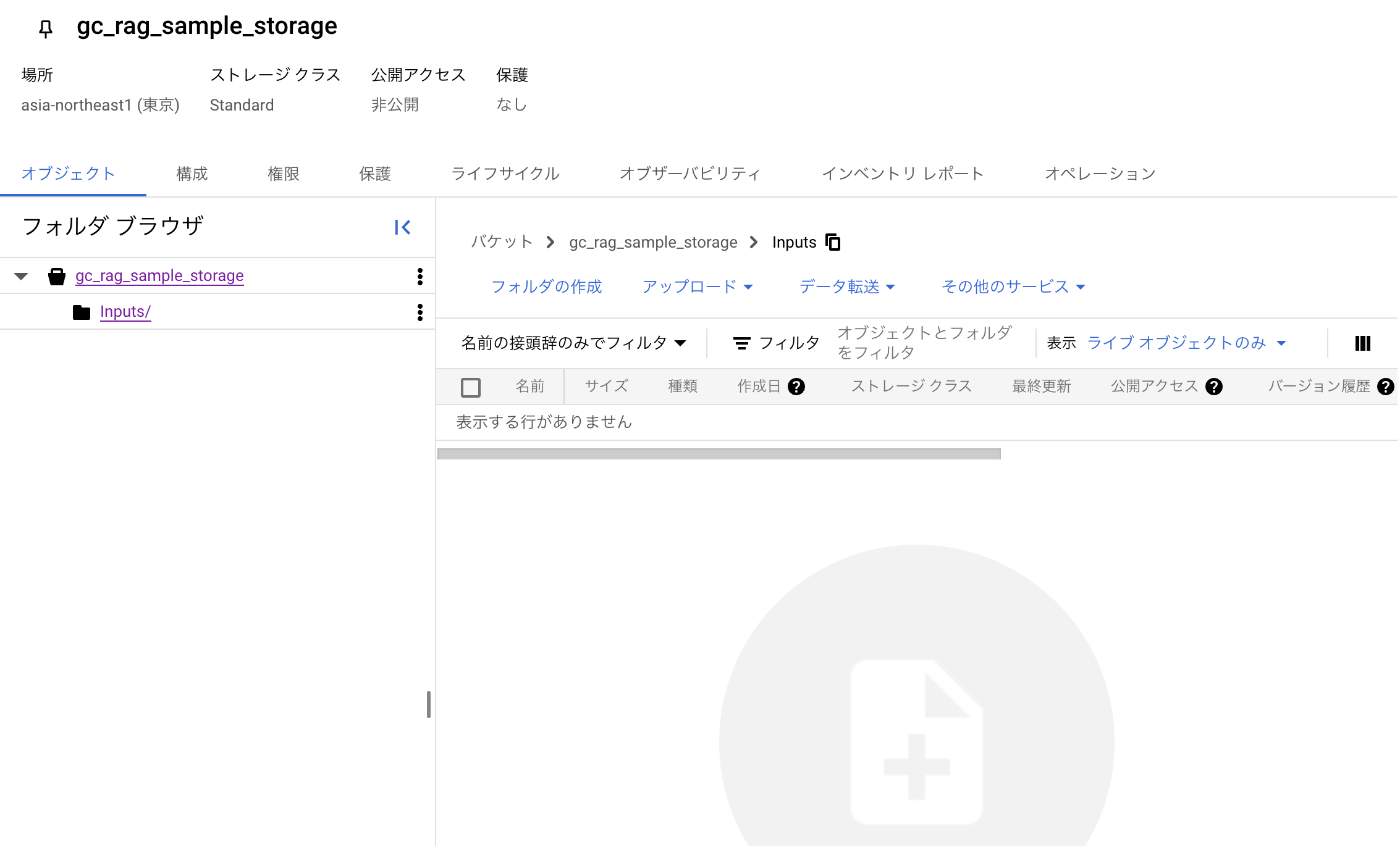Click the 最終更新 column header
1400x846 pixels.
point(1042,387)
